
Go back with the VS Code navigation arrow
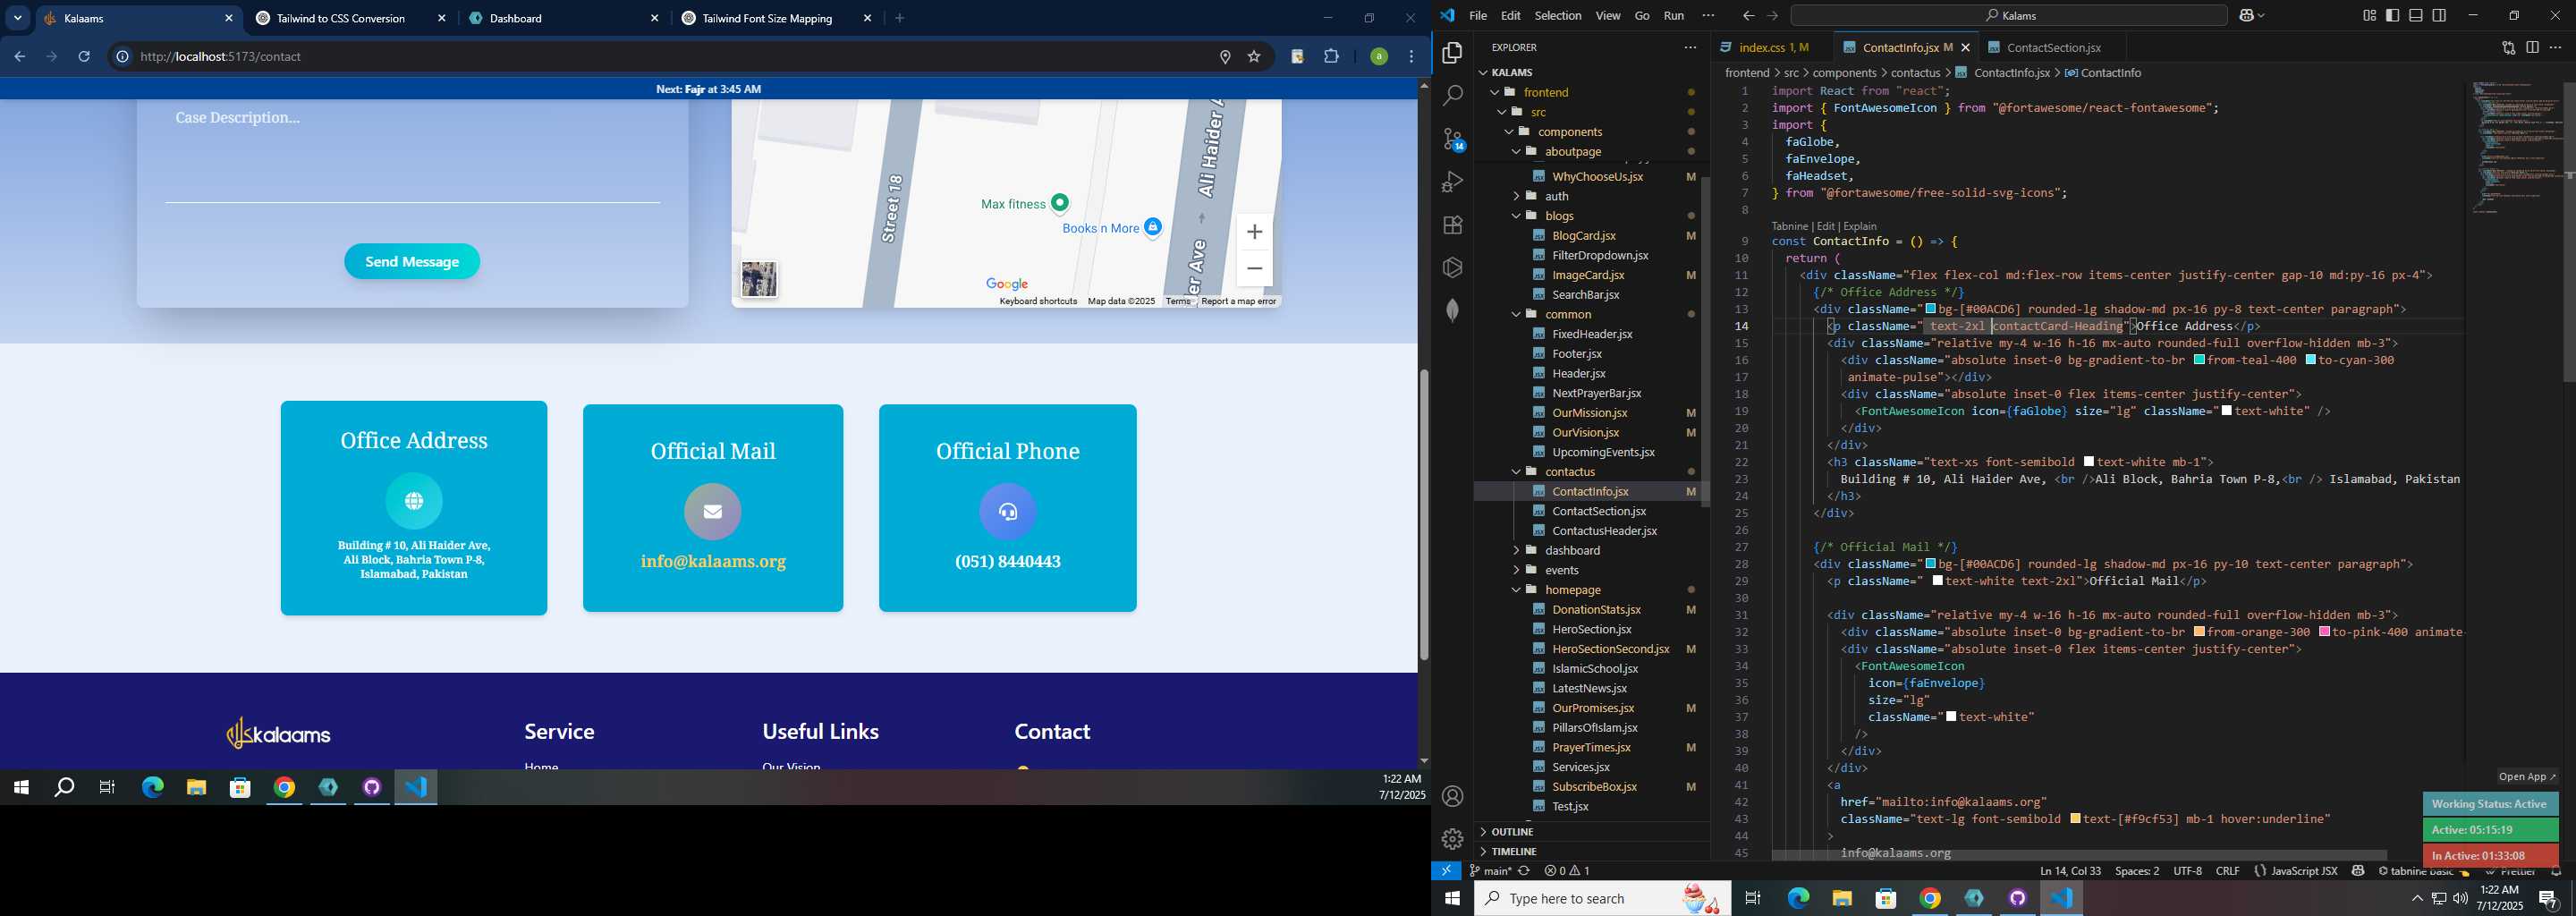[x=1748, y=16]
